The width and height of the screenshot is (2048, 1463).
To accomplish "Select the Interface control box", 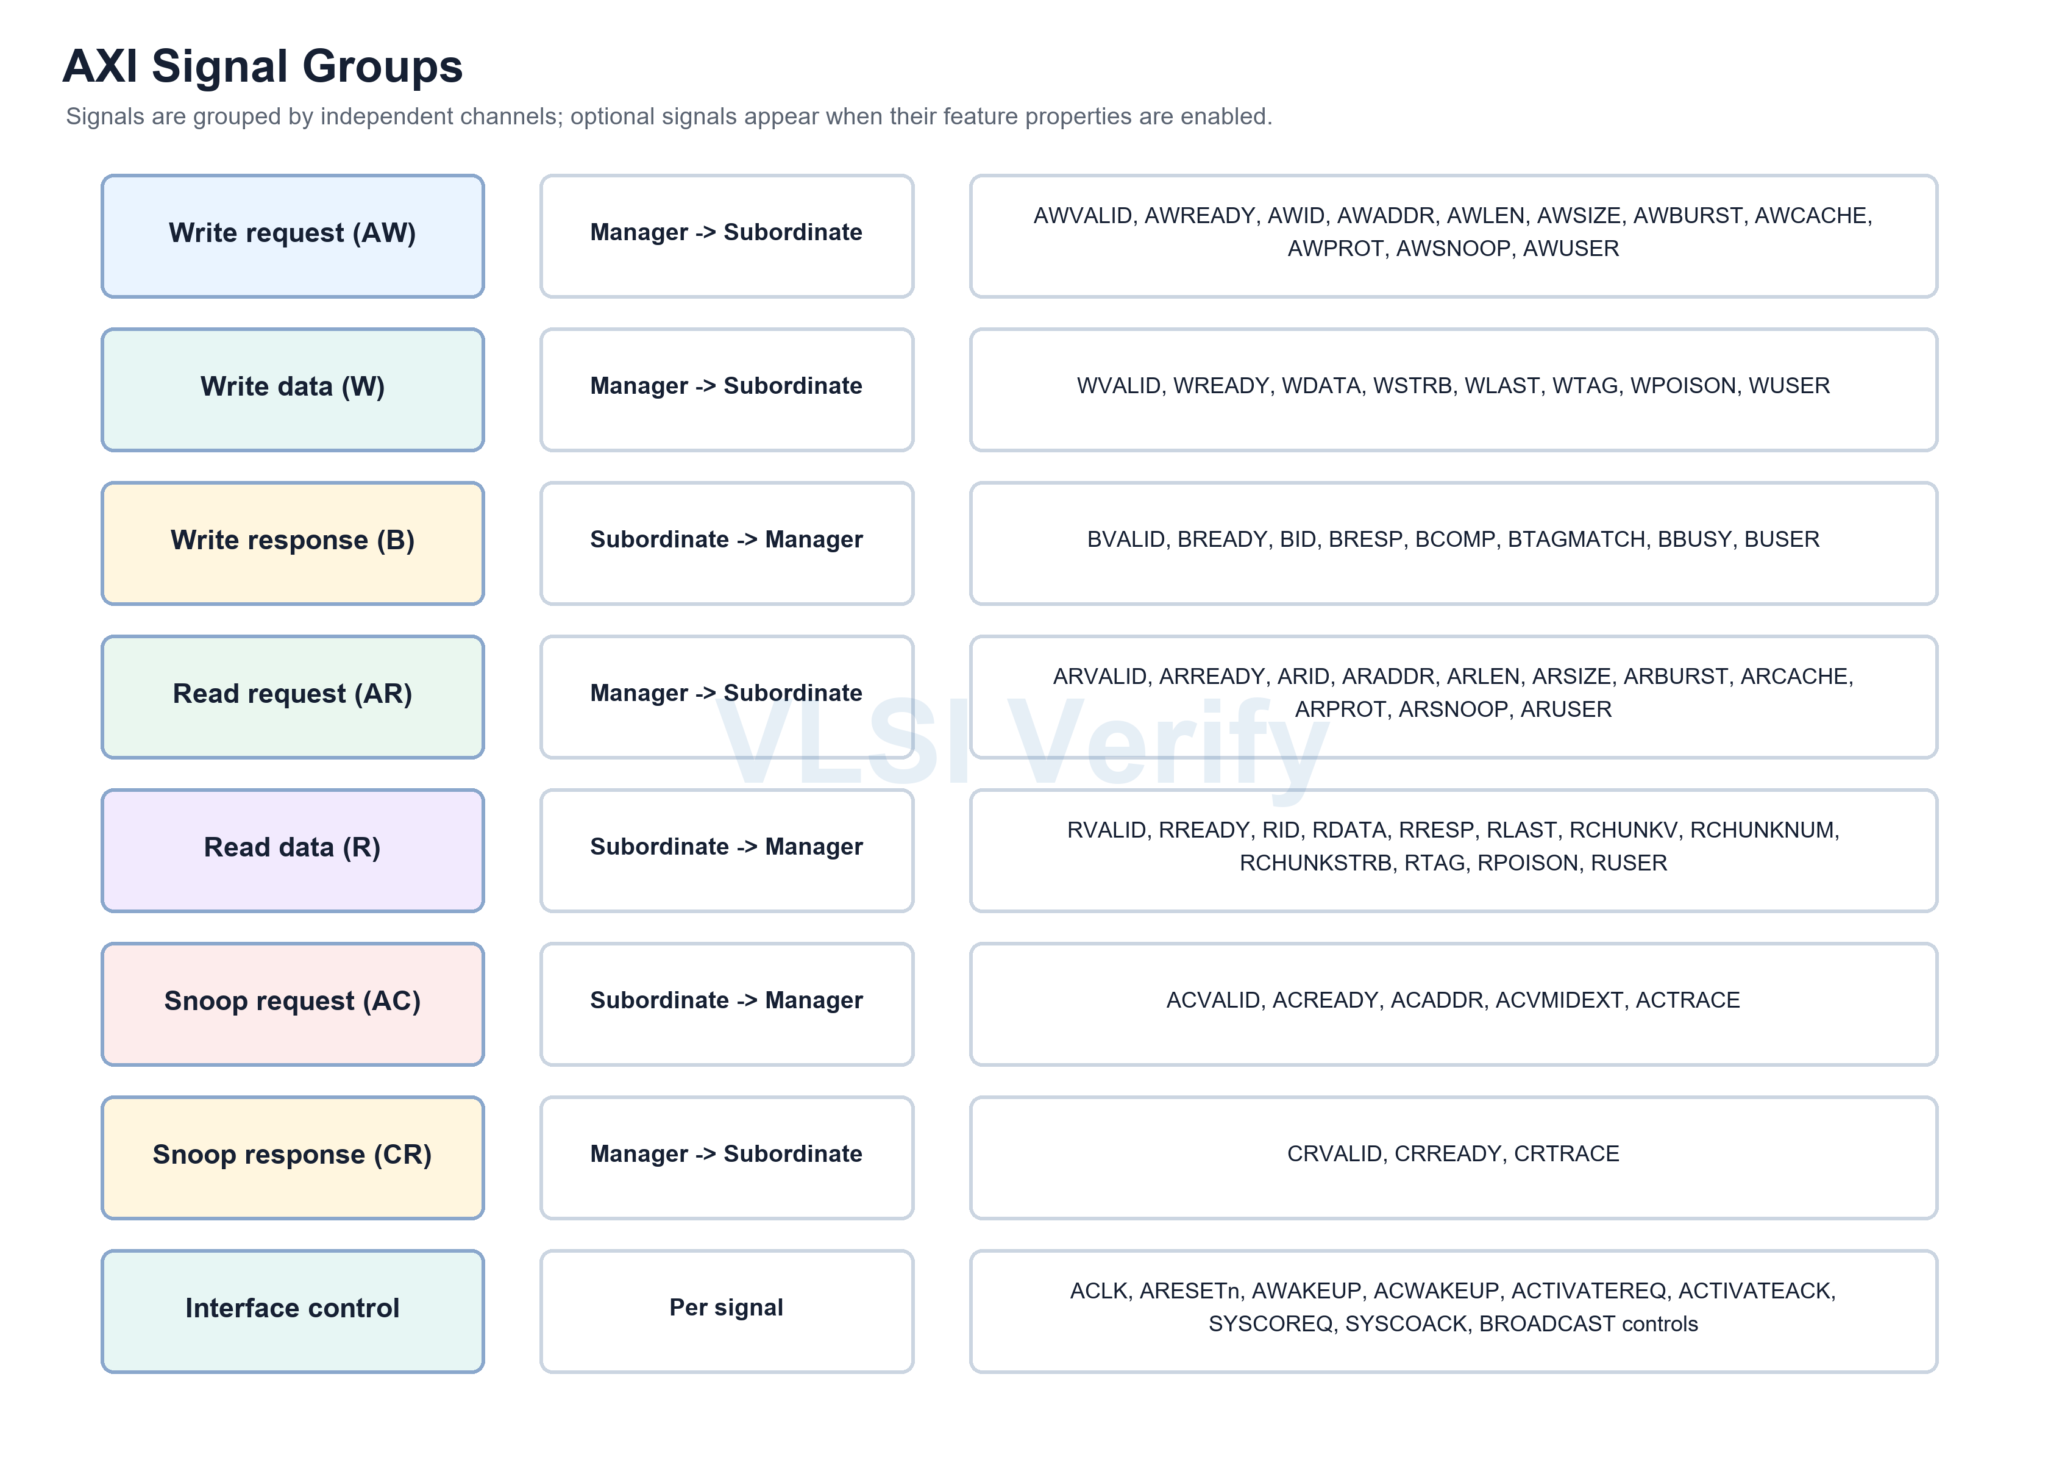I will pyautogui.click(x=293, y=1311).
